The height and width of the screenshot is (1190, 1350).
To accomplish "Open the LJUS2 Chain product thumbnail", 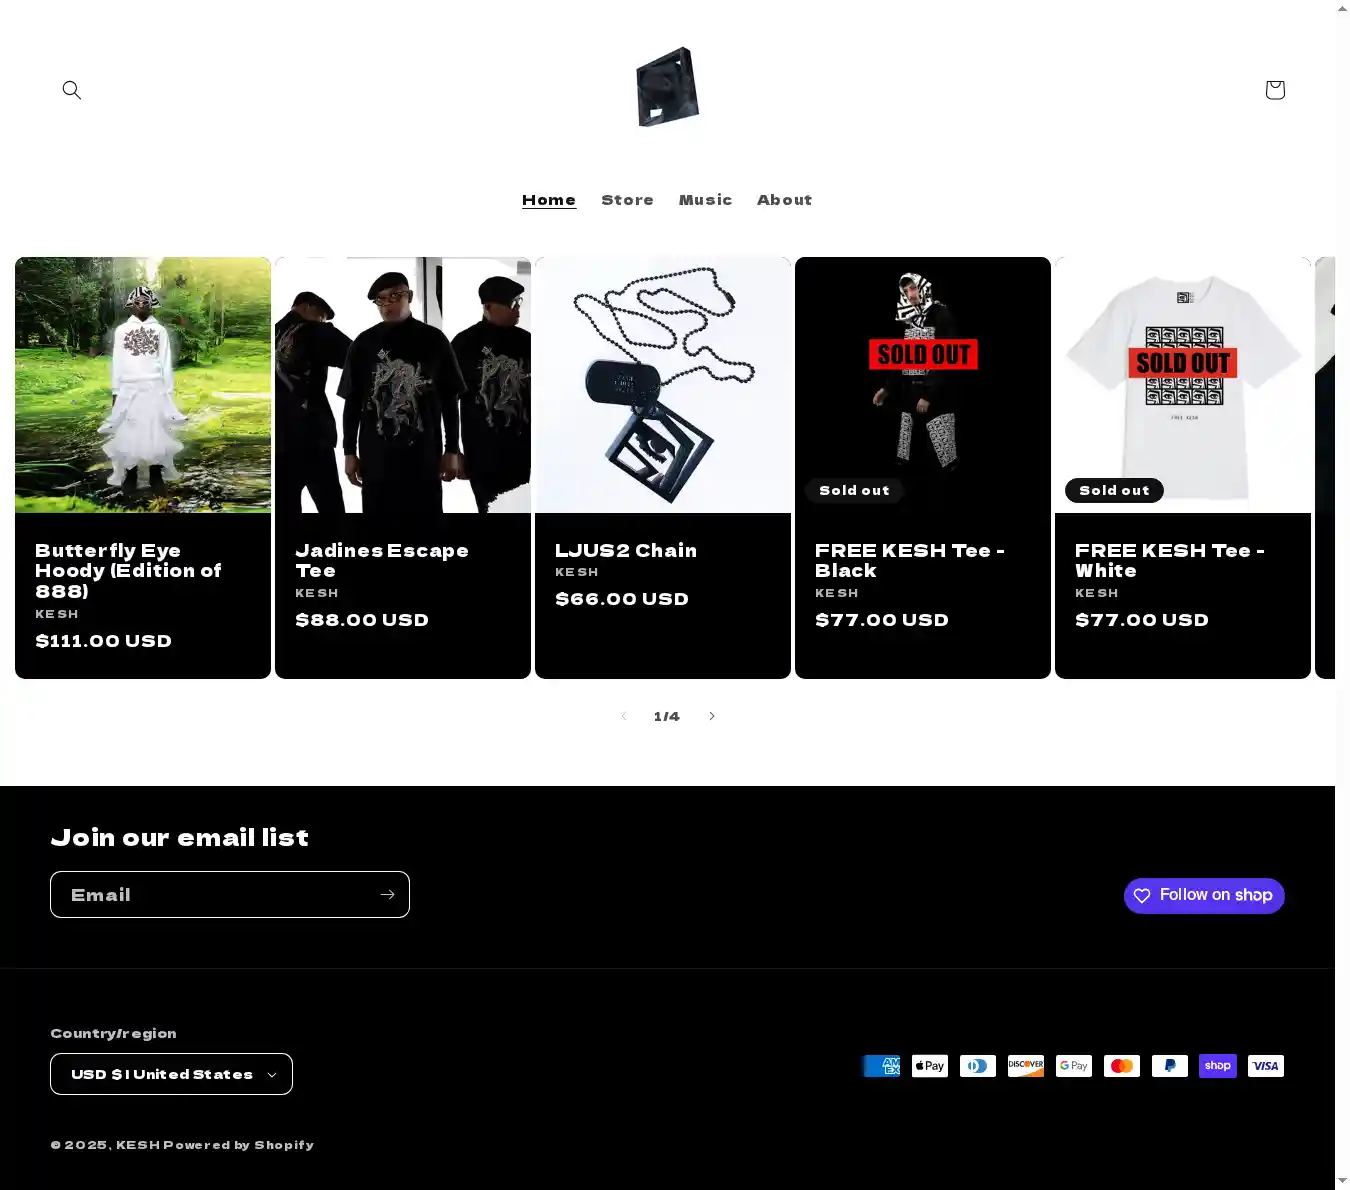I will 663,385.
